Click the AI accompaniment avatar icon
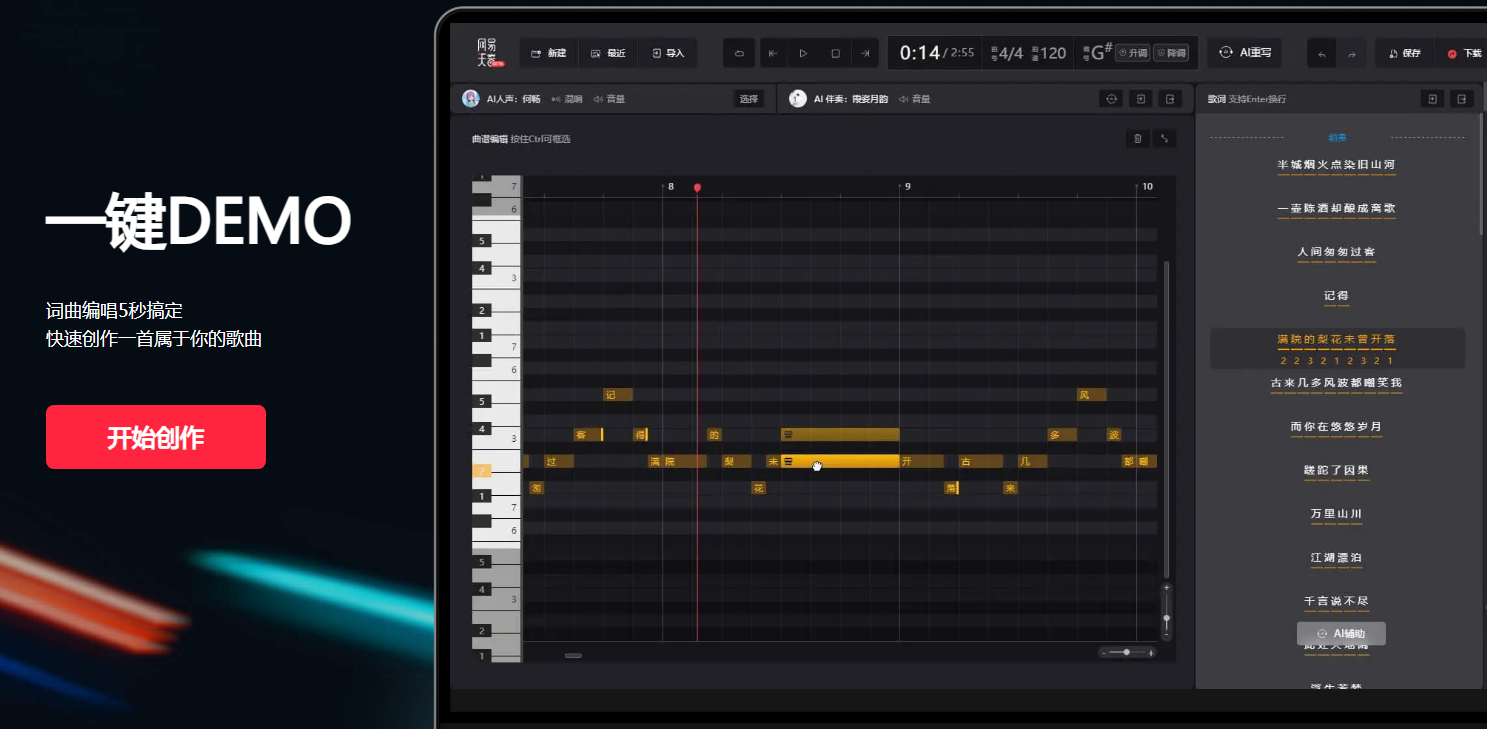Viewport: 1487px width, 729px height. pyautogui.click(x=797, y=98)
